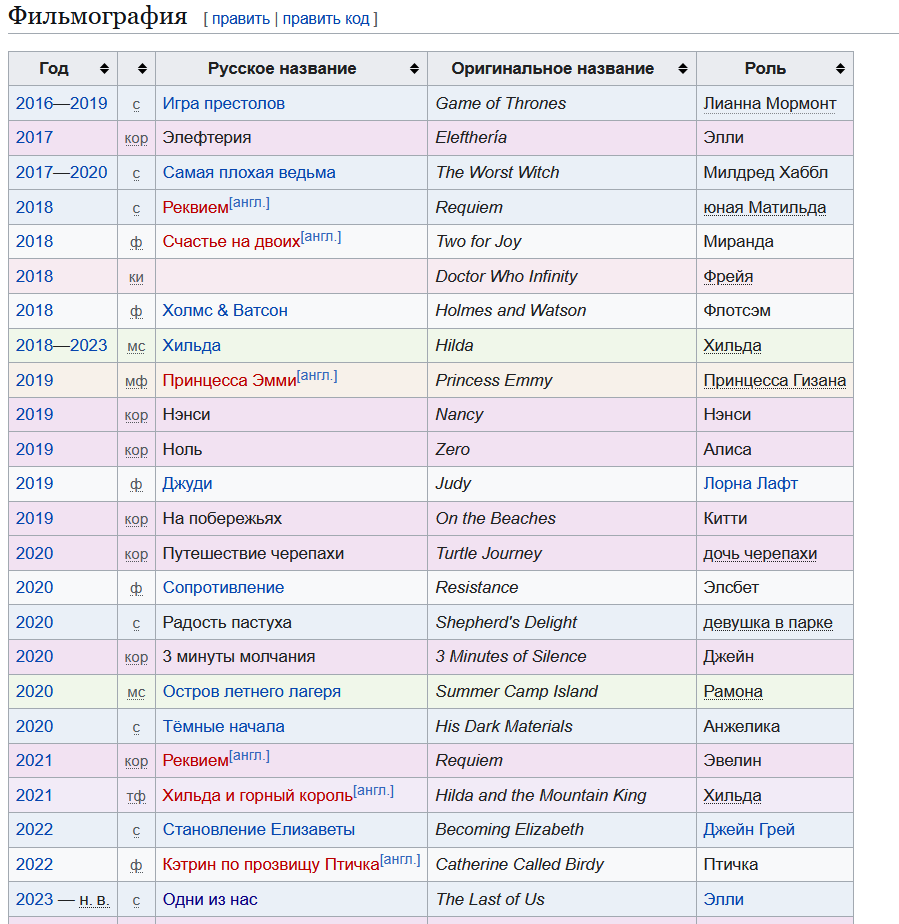Click the [англ.] link after Счастье на двоих
This screenshot has height=924, width=899.
(x=321, y=237)
